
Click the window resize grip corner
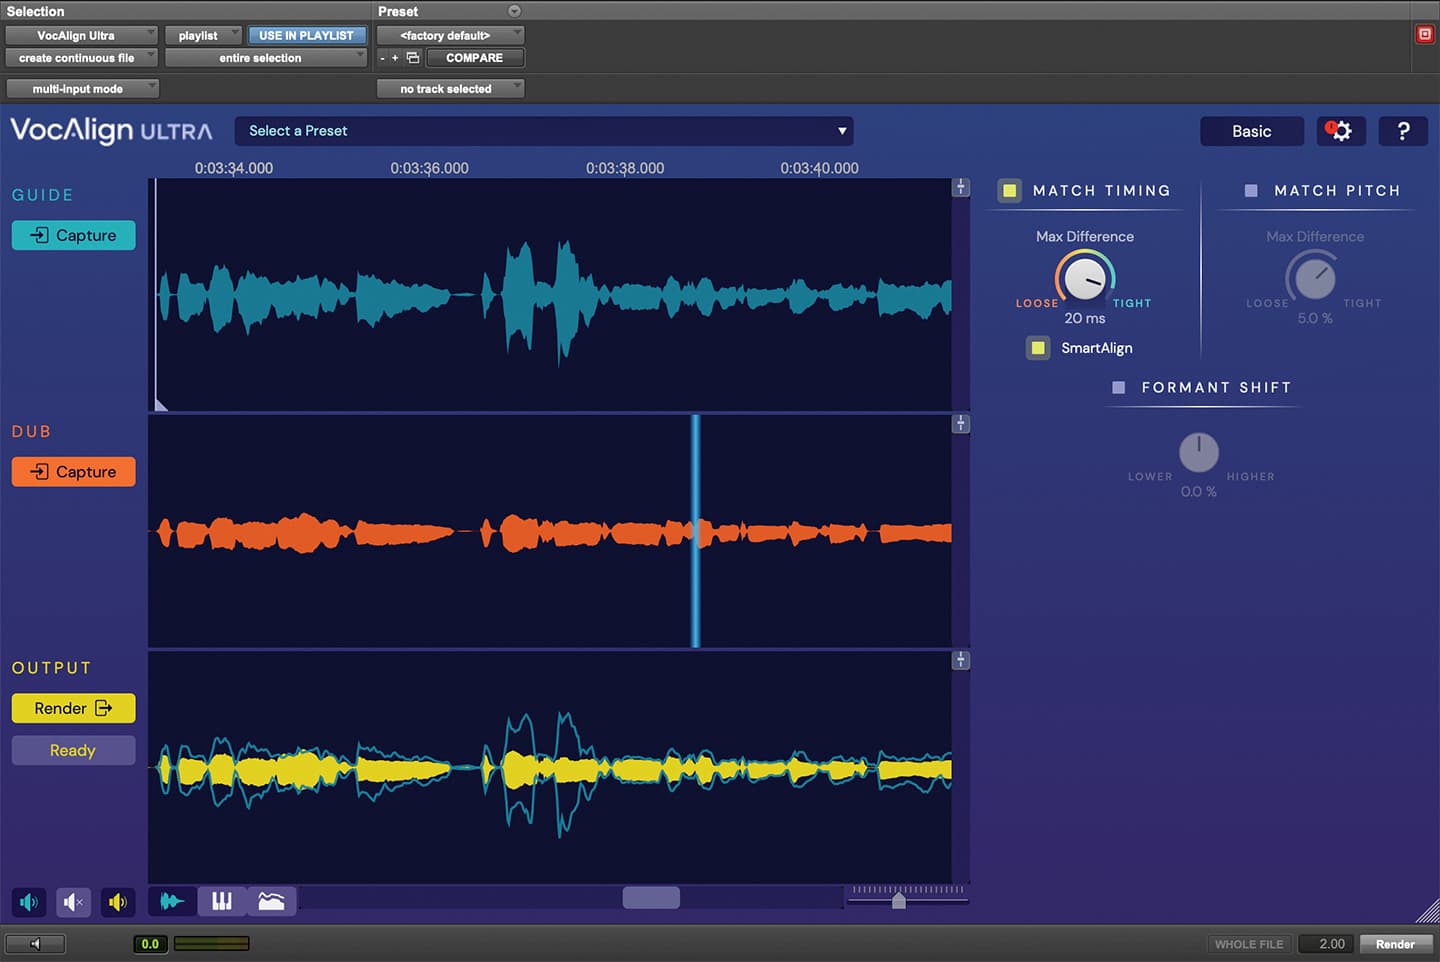click(x=1427, y=909)
